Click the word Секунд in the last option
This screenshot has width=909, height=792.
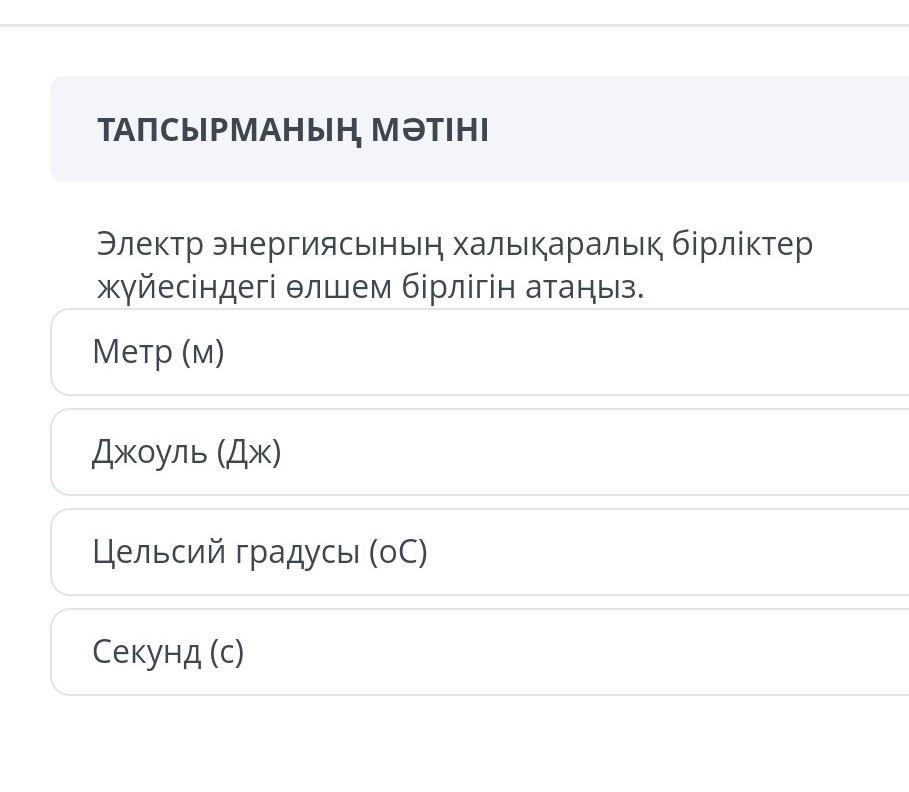click(146, 652)
